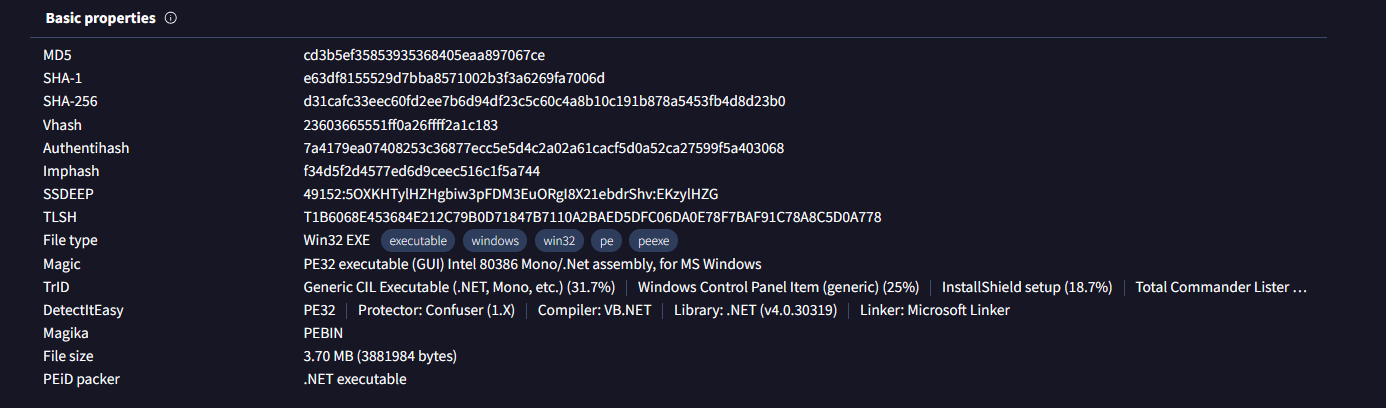Click the "Basic properties" section heading
The image size is (1386, 408).
pos(100,19)
